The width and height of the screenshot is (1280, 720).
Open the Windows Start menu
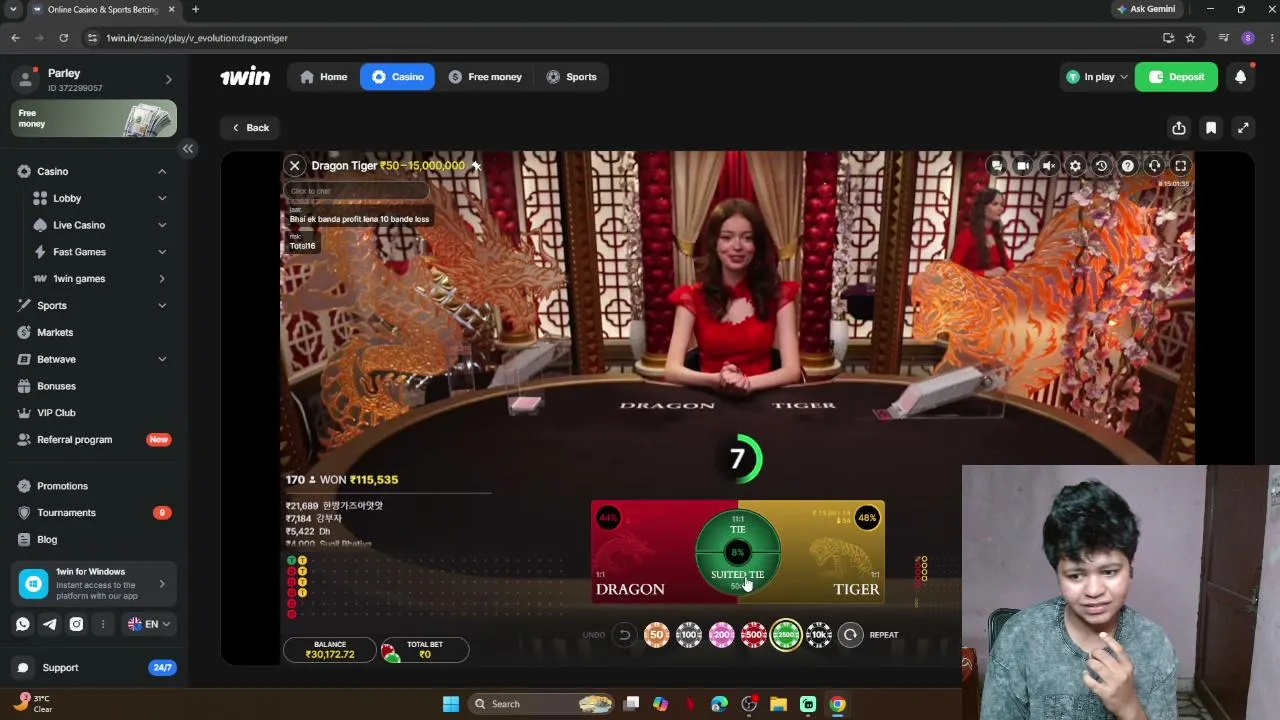(450, 704)
